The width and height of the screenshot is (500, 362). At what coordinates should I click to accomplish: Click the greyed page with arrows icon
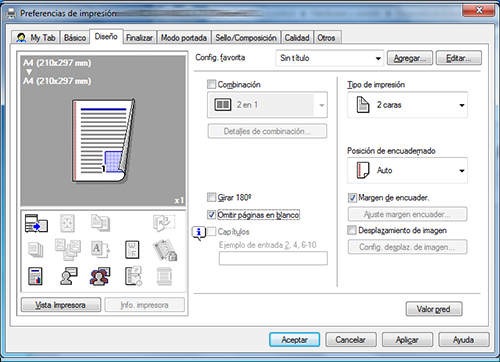coord(67,223)
